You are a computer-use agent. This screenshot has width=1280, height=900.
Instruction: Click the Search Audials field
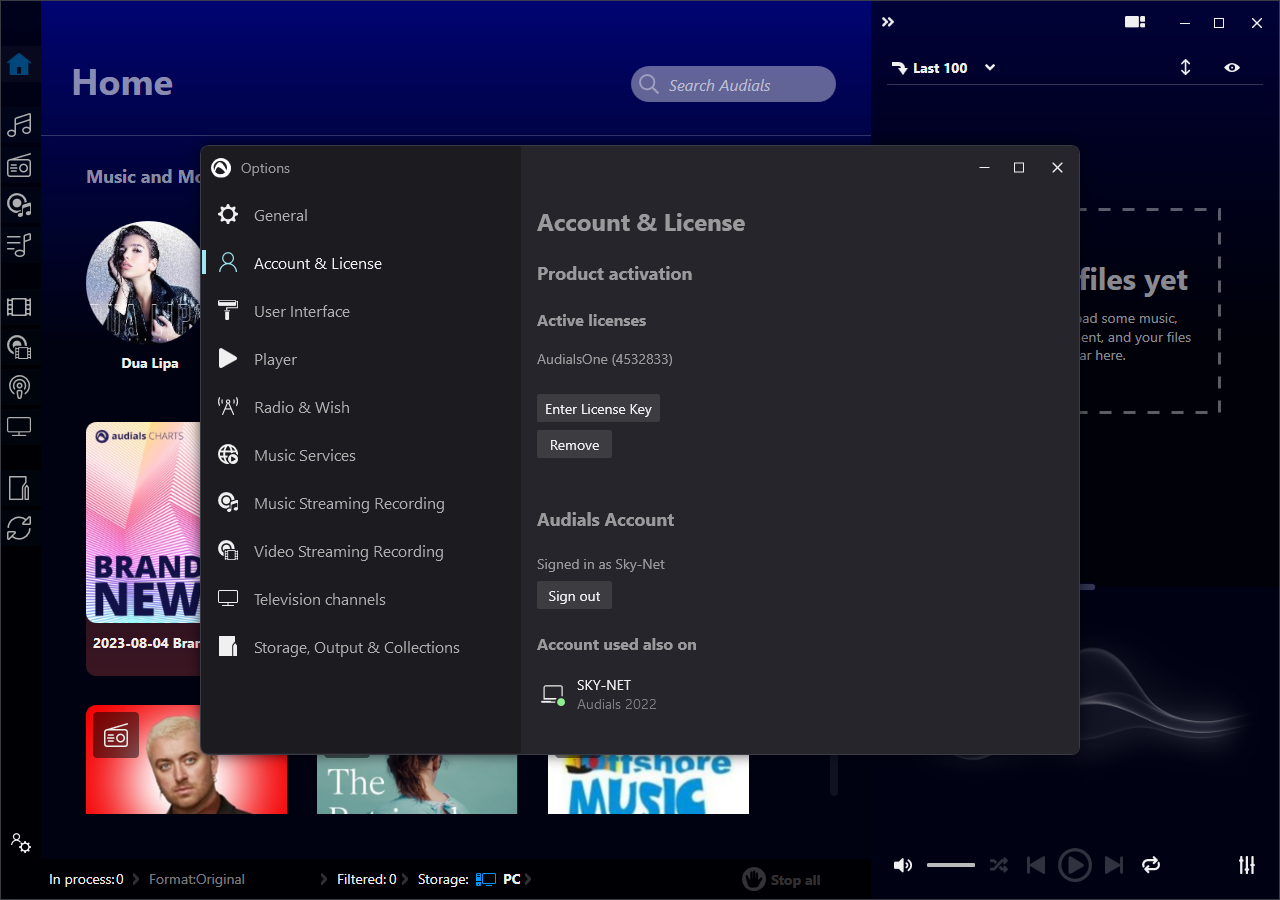coord(733,84)
